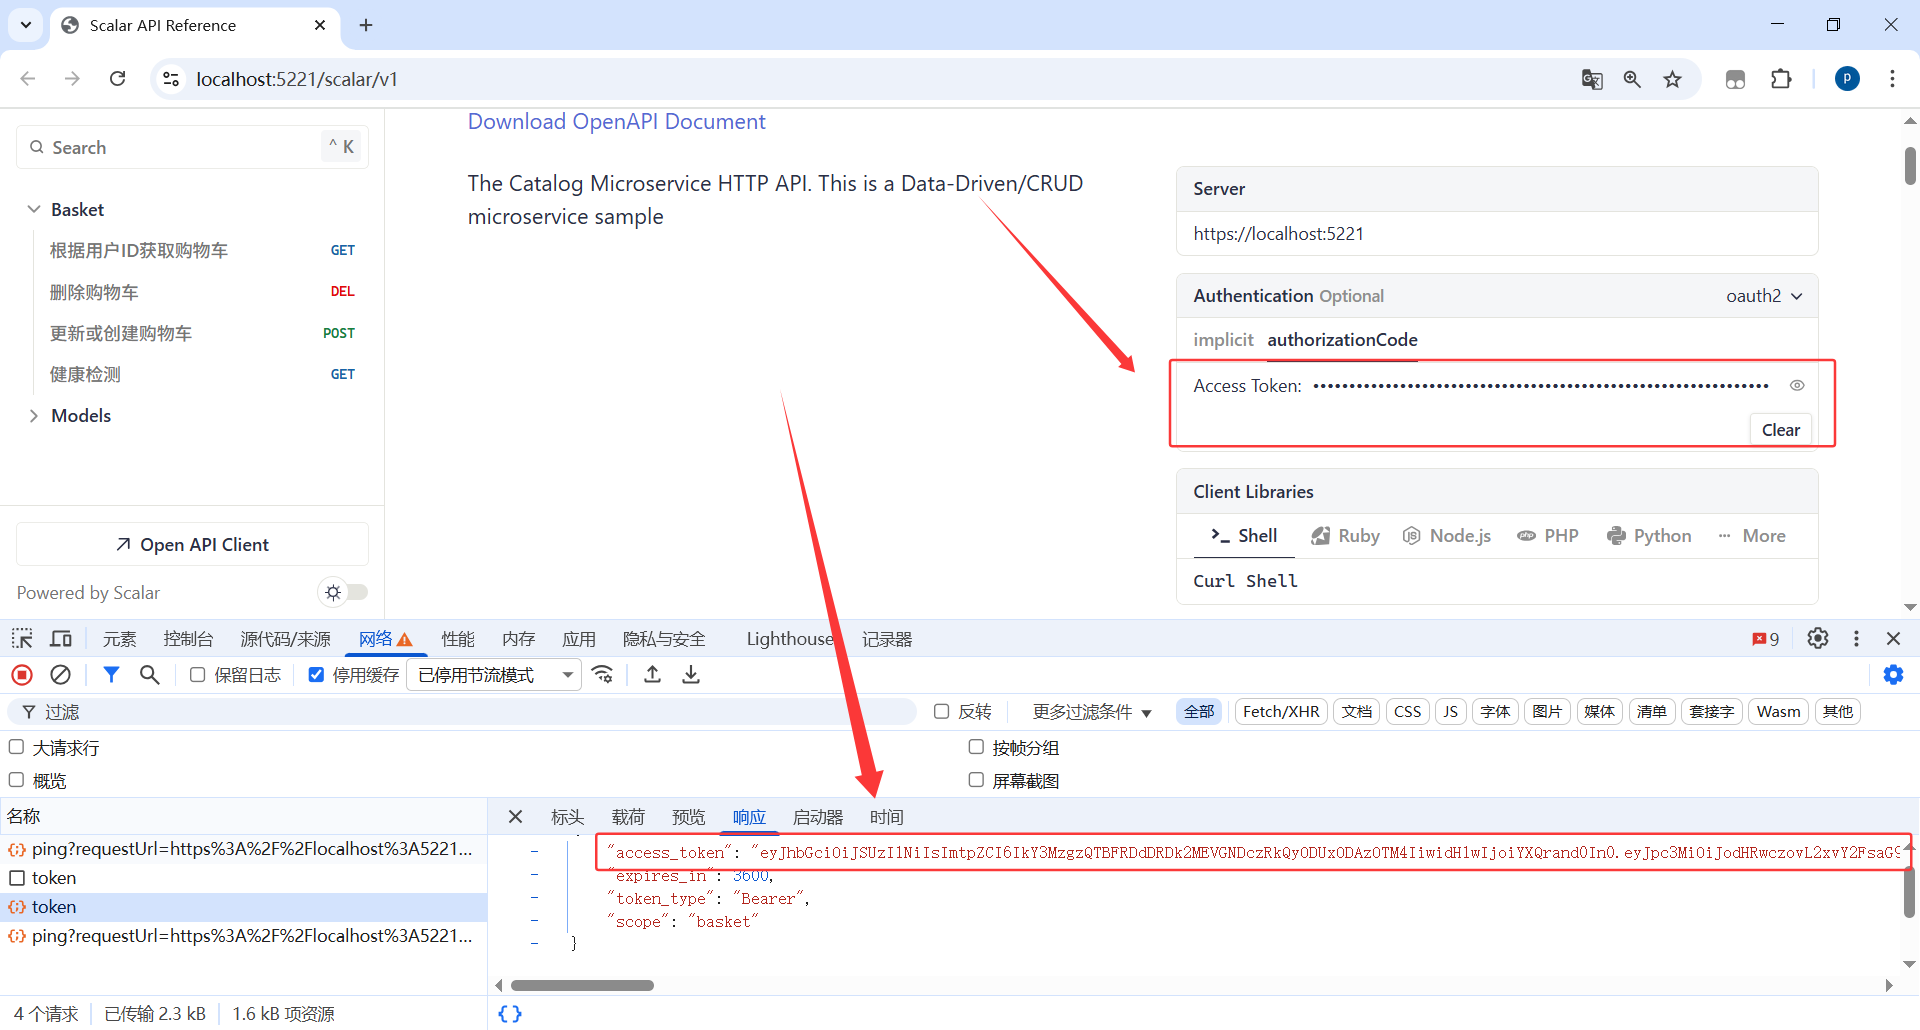Image resolution: width=1920 pixels, height=1030 pixels.
Task: Select the implicit auth flow tab
Action: coord(1223,340)
